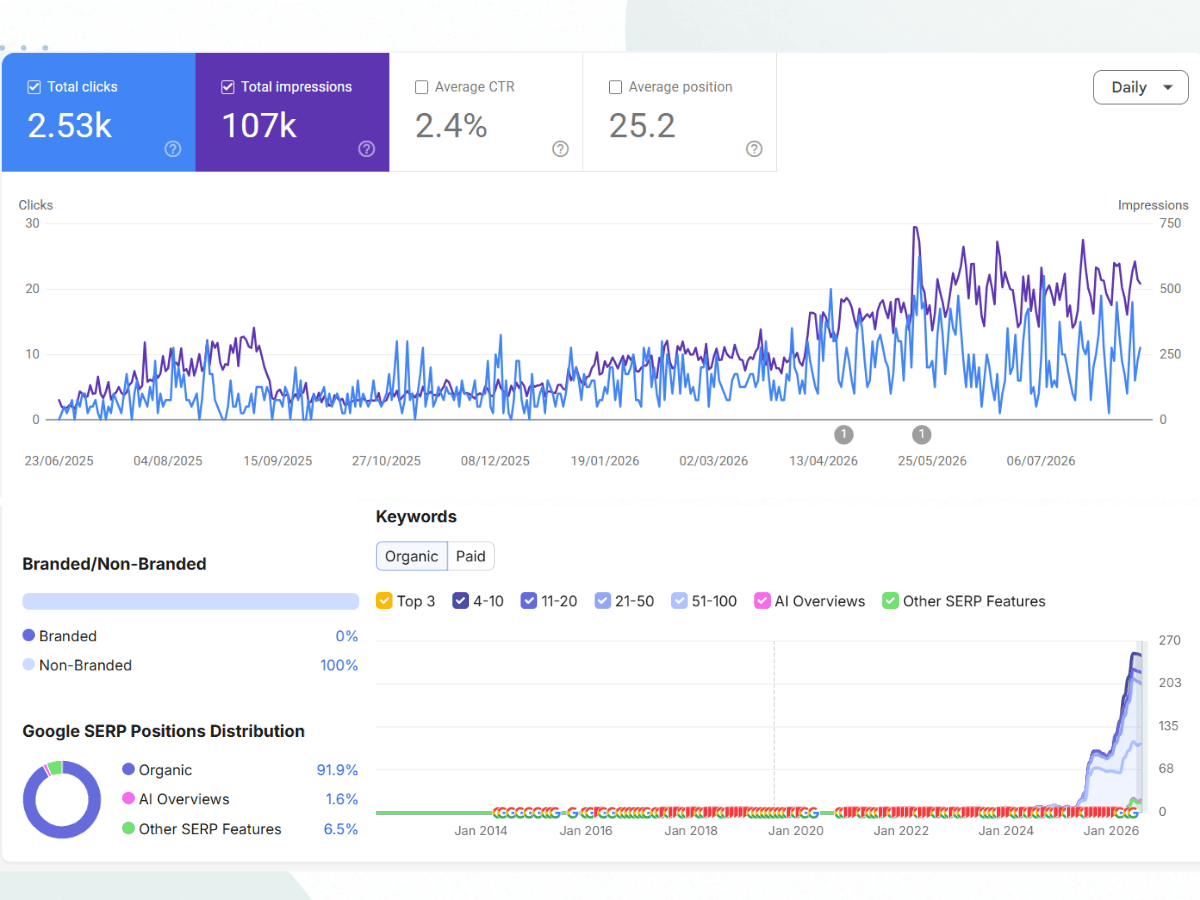
Task: Click the Branded/Non-Branded heading
Action: [x=114, y=564]
